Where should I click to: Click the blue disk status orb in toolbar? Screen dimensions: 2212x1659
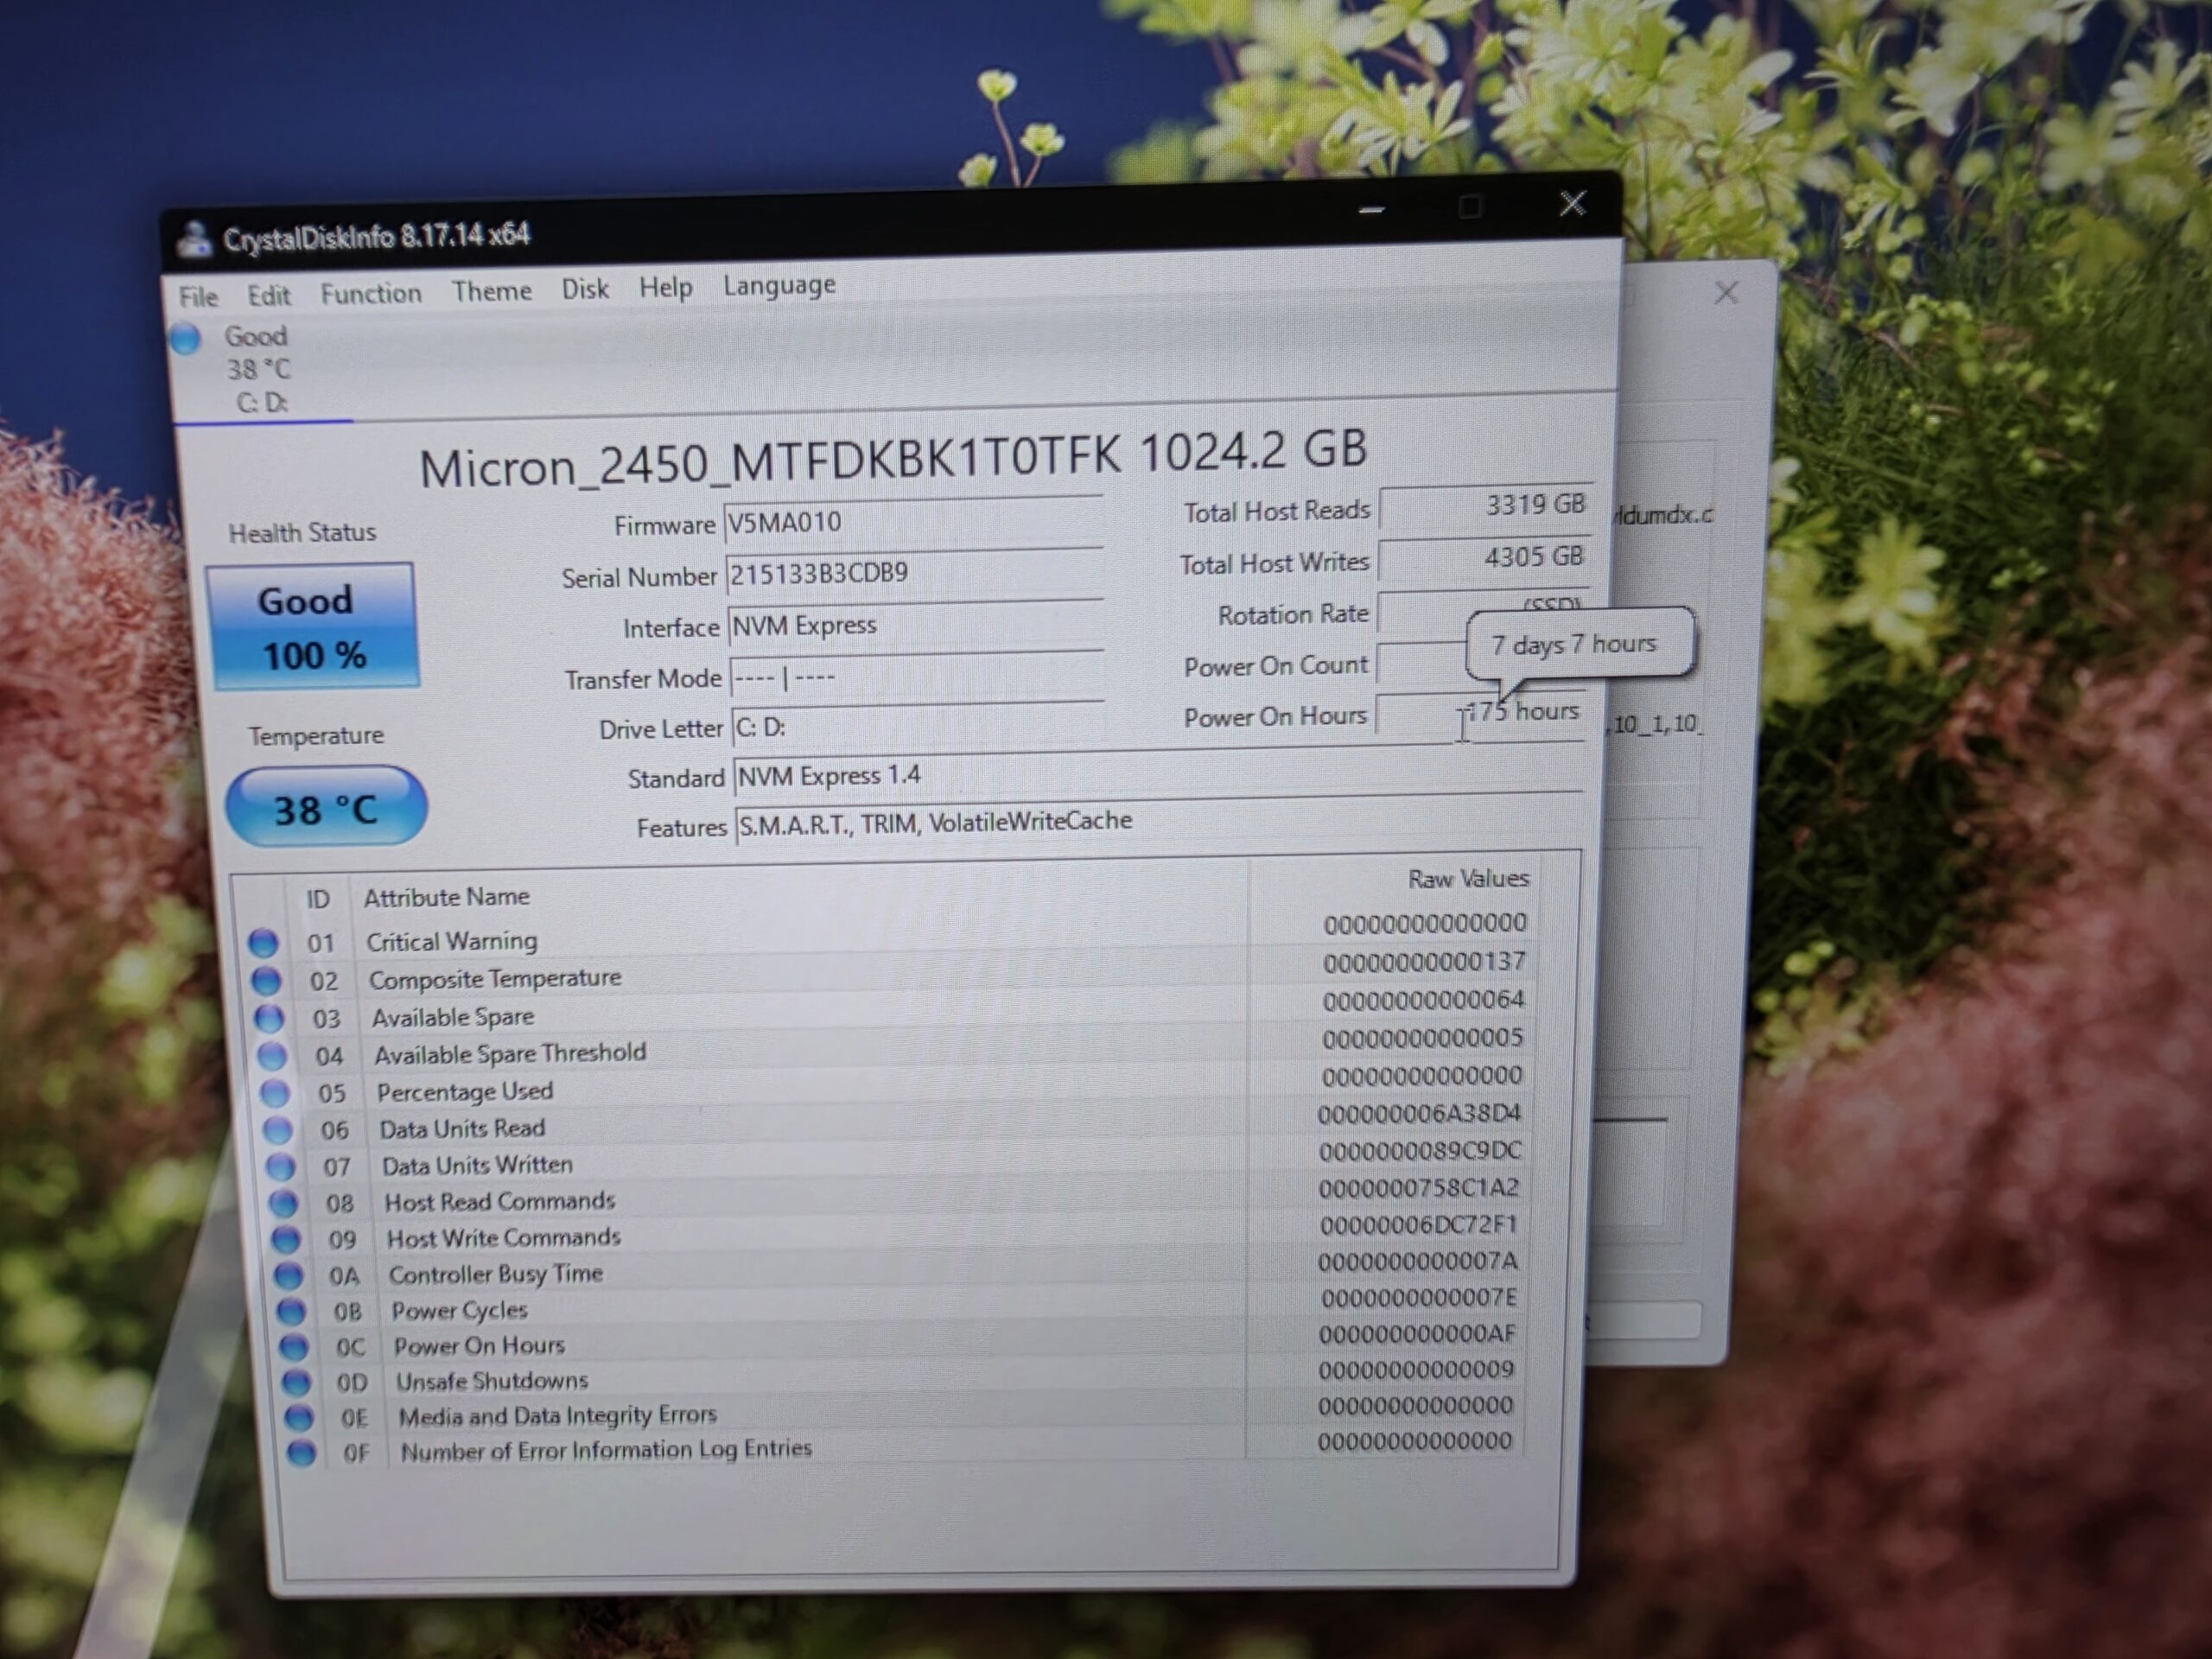[x=185, y=339]
